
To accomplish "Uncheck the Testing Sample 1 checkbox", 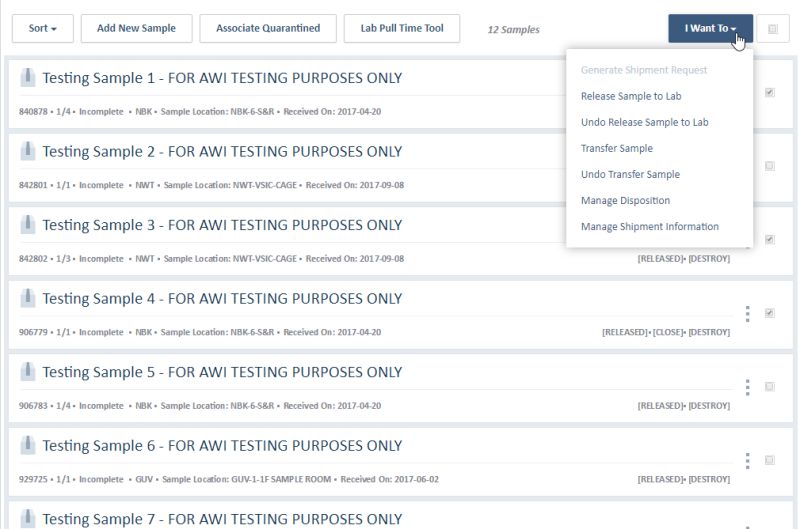I will coord(770,92).
